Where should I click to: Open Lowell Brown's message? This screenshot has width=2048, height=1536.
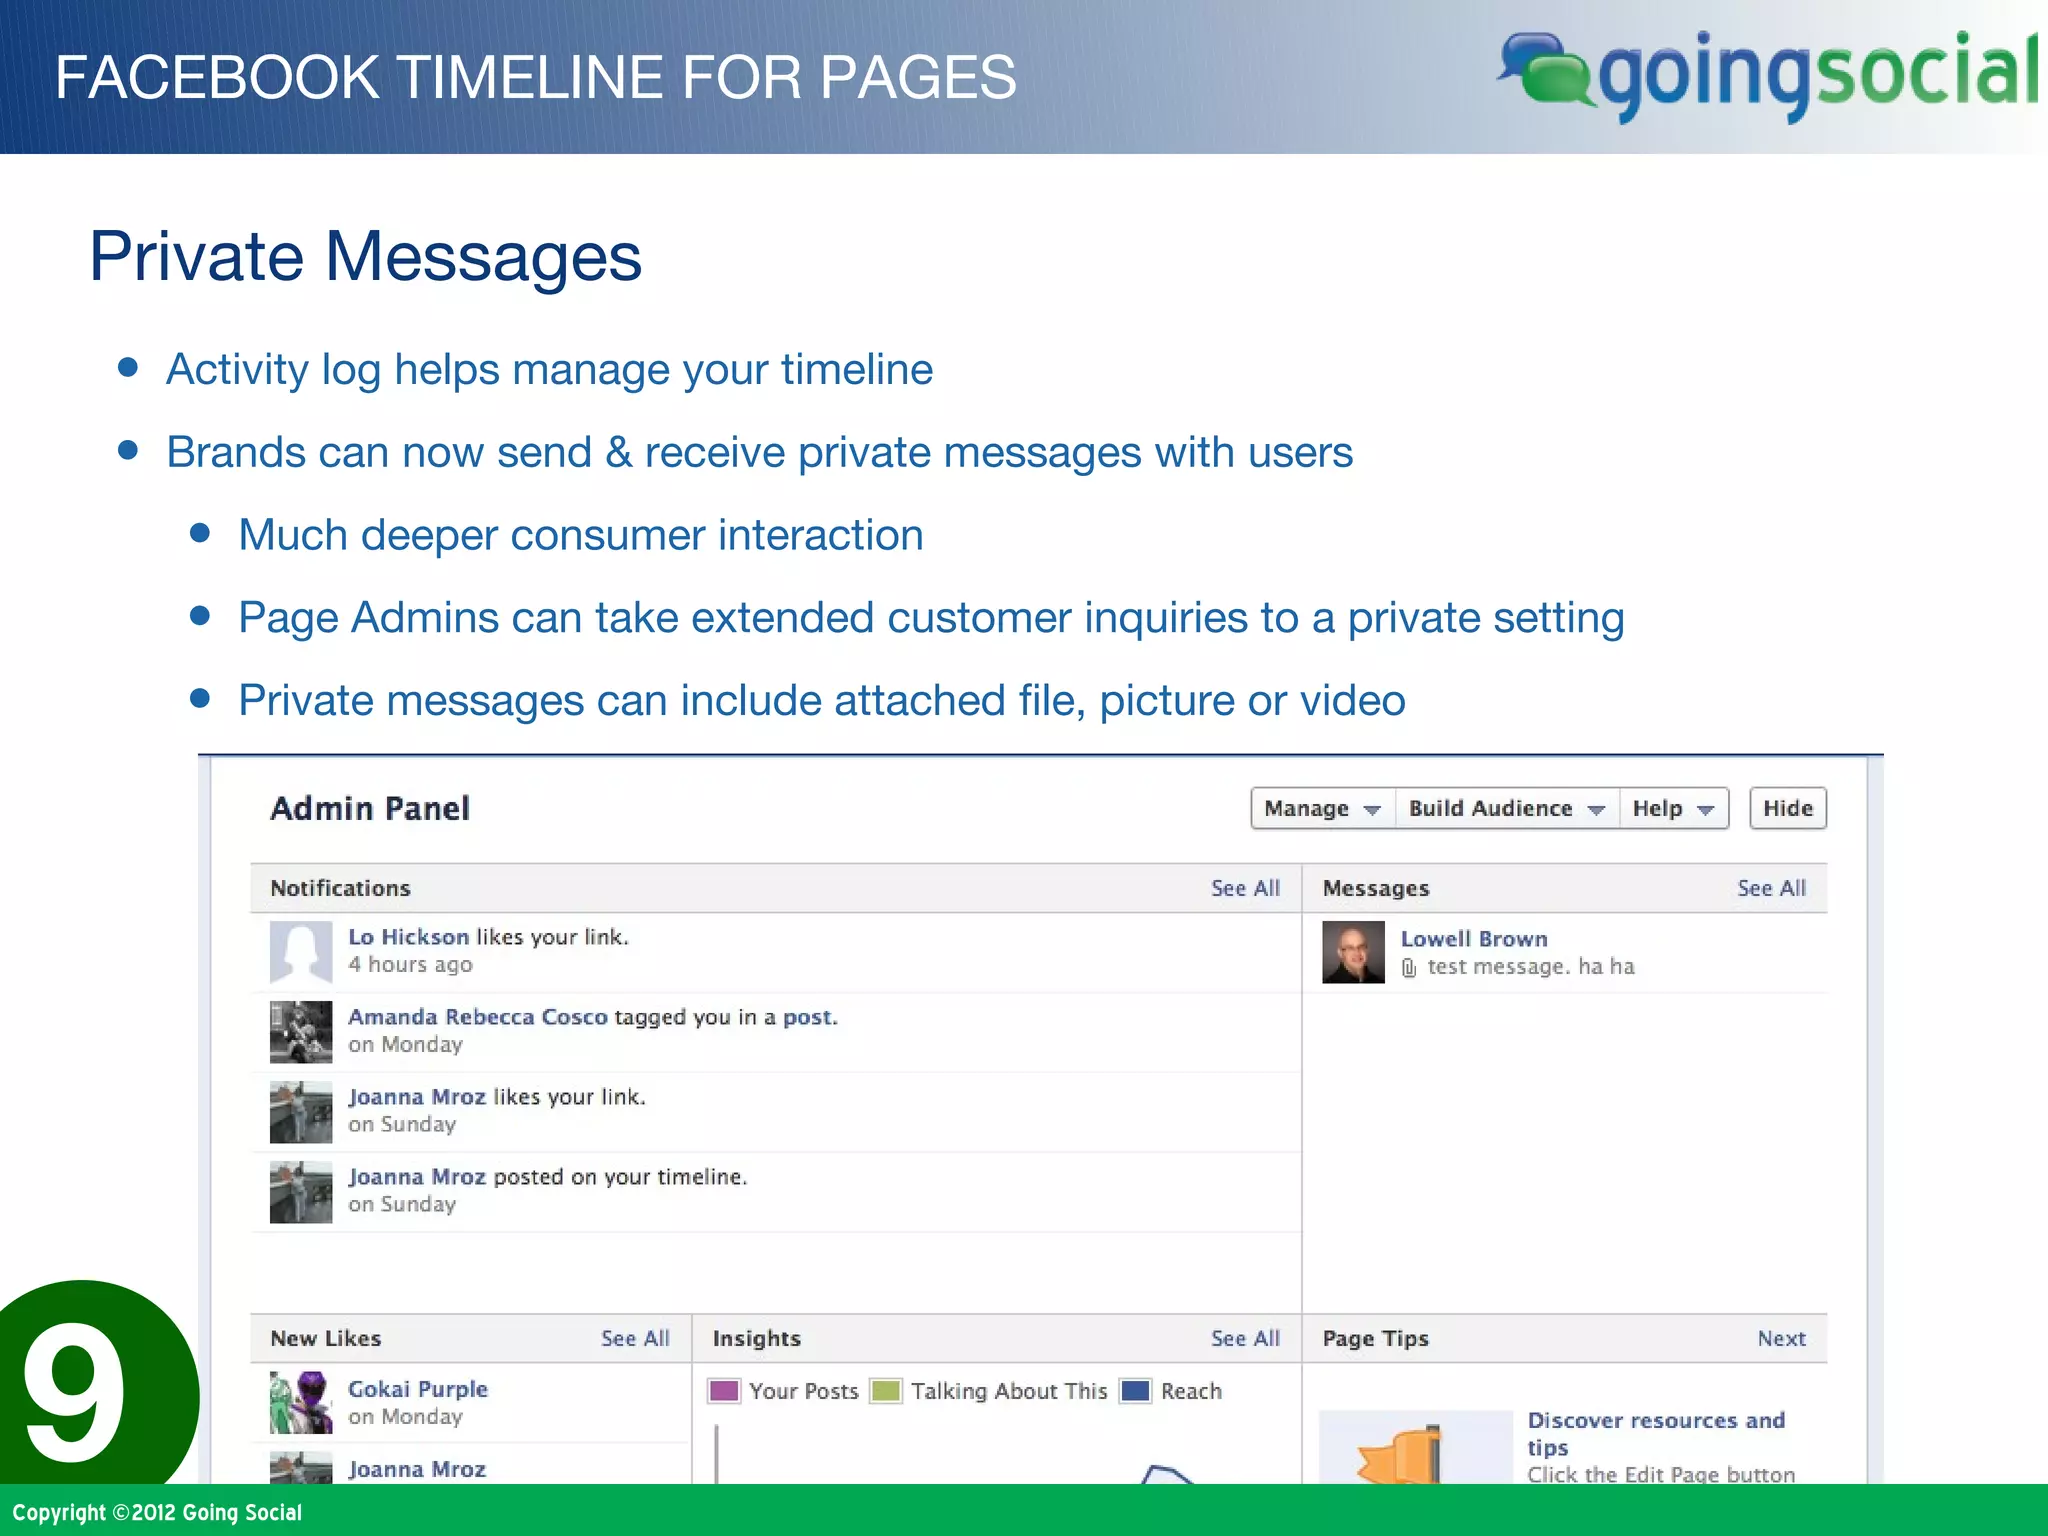pyautogui.click(x=1473, y=939)
